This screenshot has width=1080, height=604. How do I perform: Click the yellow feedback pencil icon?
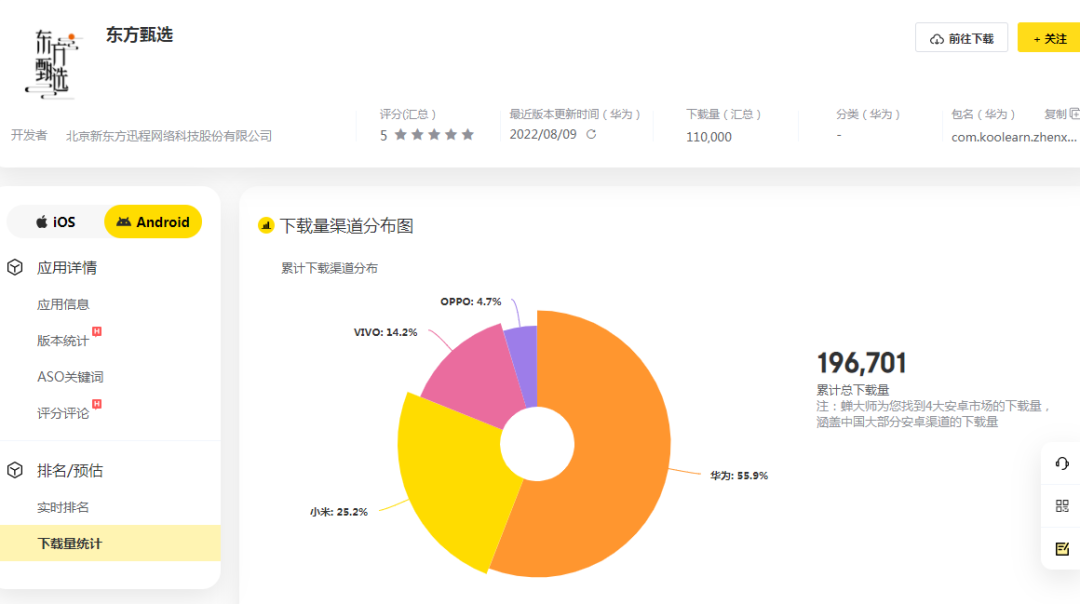(x=1062, y=548)
